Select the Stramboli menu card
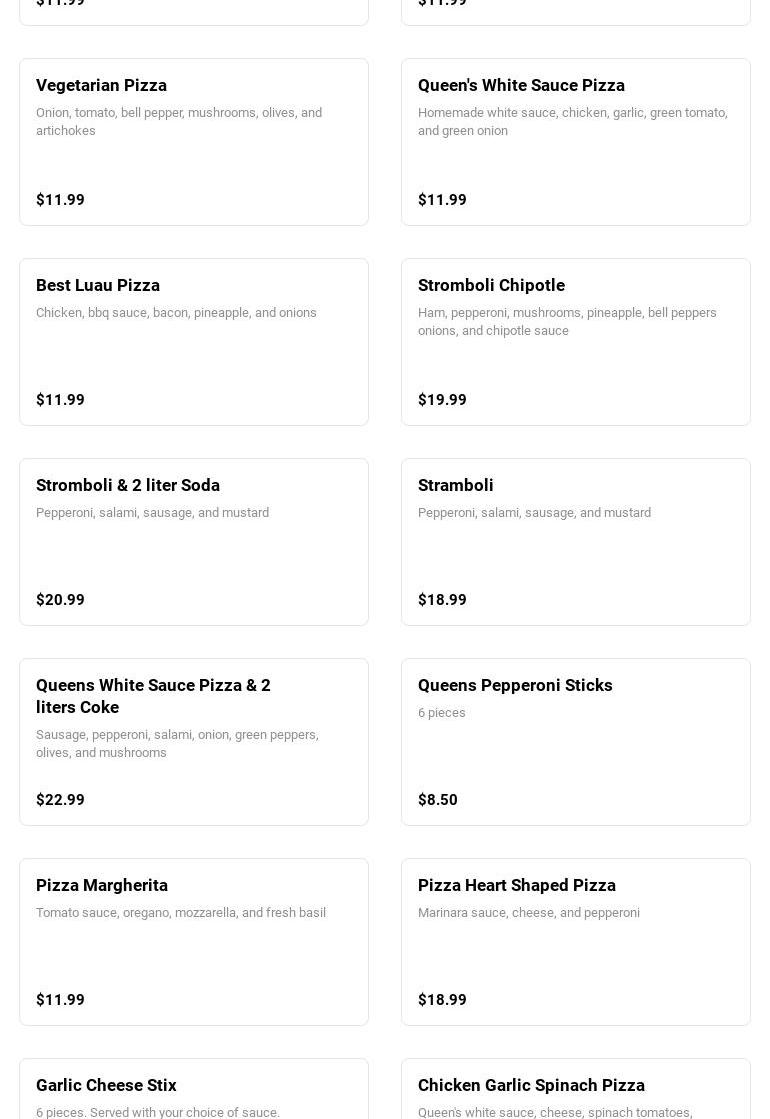The height and width of the screenshot is (1119, 770). point(575,542)
